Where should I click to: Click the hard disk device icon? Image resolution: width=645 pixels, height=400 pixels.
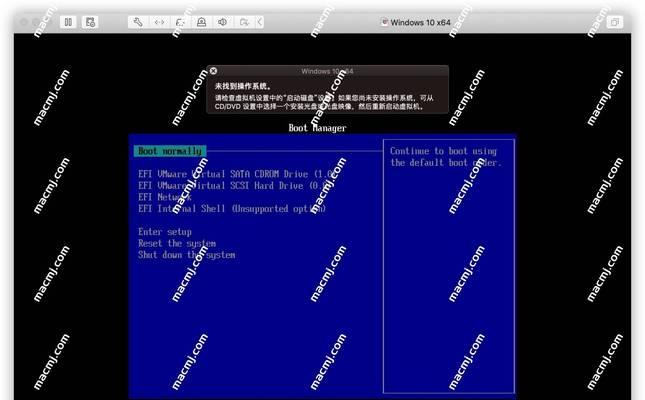[x=180, y=22]
